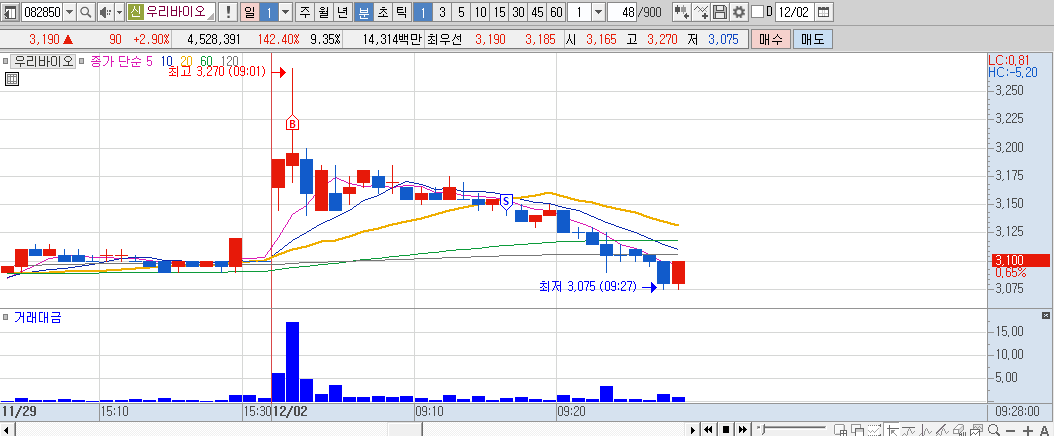The height and width of the screenshot is (436, 1054).
Task: Fast-forward the chart replay
Action: pyautogui.click(x=743, y=429)
